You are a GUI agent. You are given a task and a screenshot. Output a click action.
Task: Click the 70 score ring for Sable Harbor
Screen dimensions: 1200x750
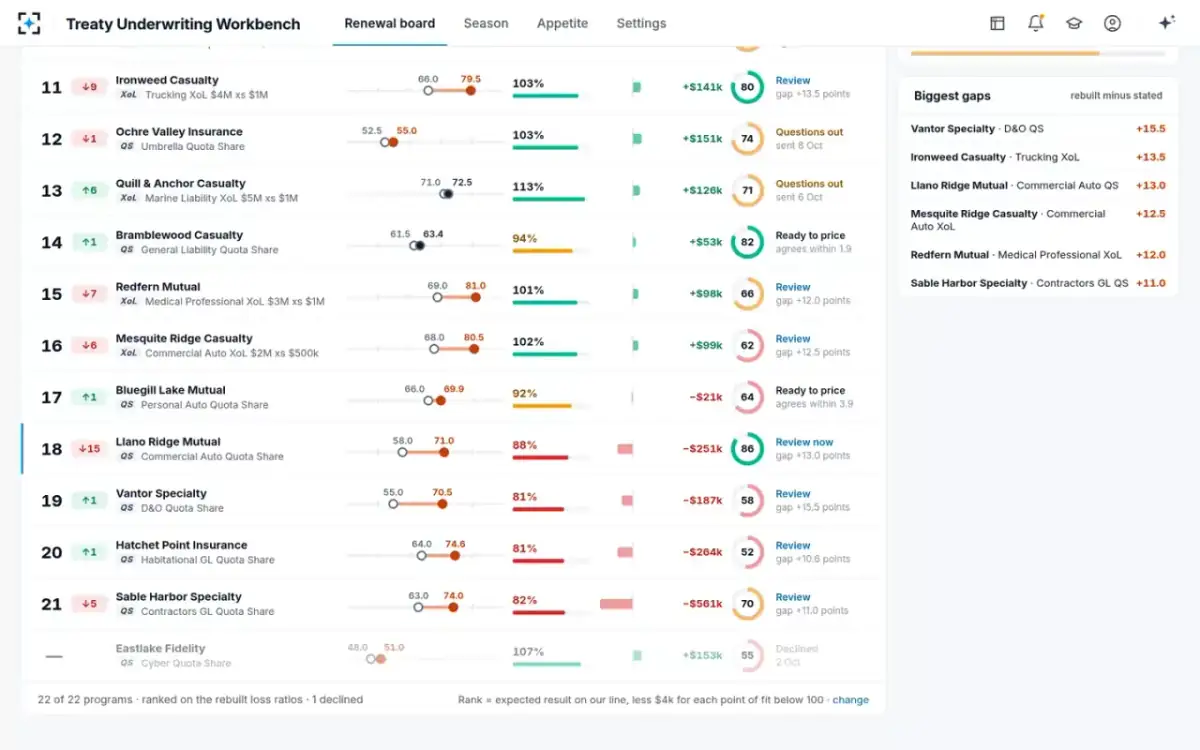pyautogui.click(x=747, y=604)
